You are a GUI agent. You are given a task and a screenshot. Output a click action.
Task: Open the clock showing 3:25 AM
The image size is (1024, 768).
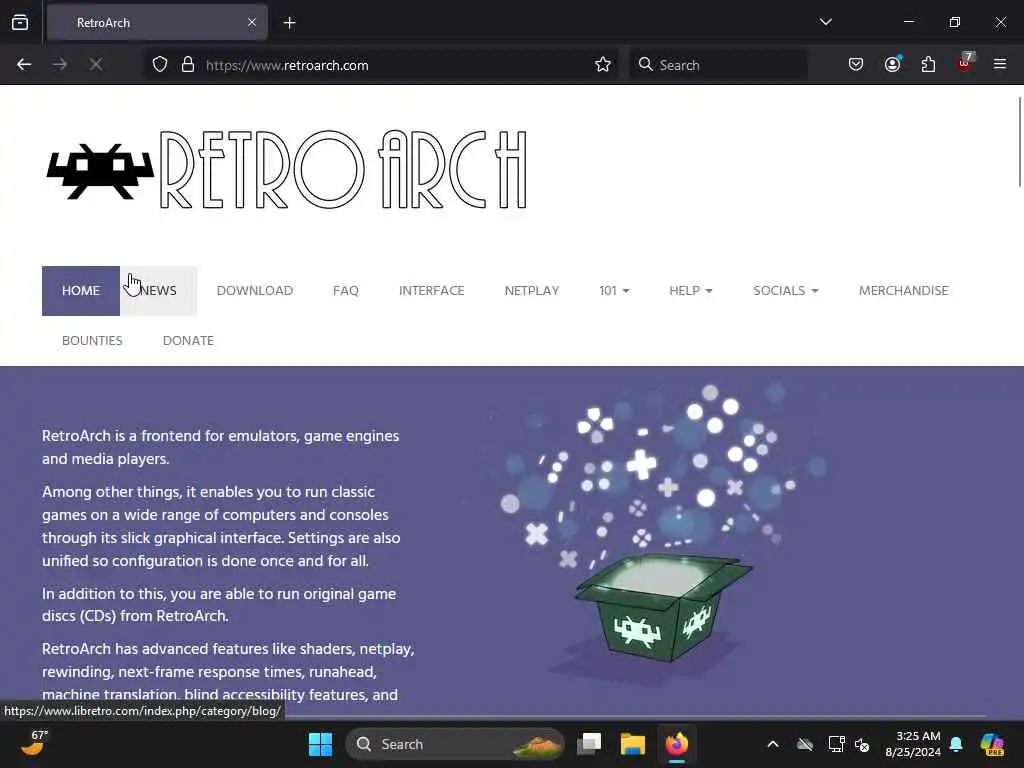click(x=912, y=744)
